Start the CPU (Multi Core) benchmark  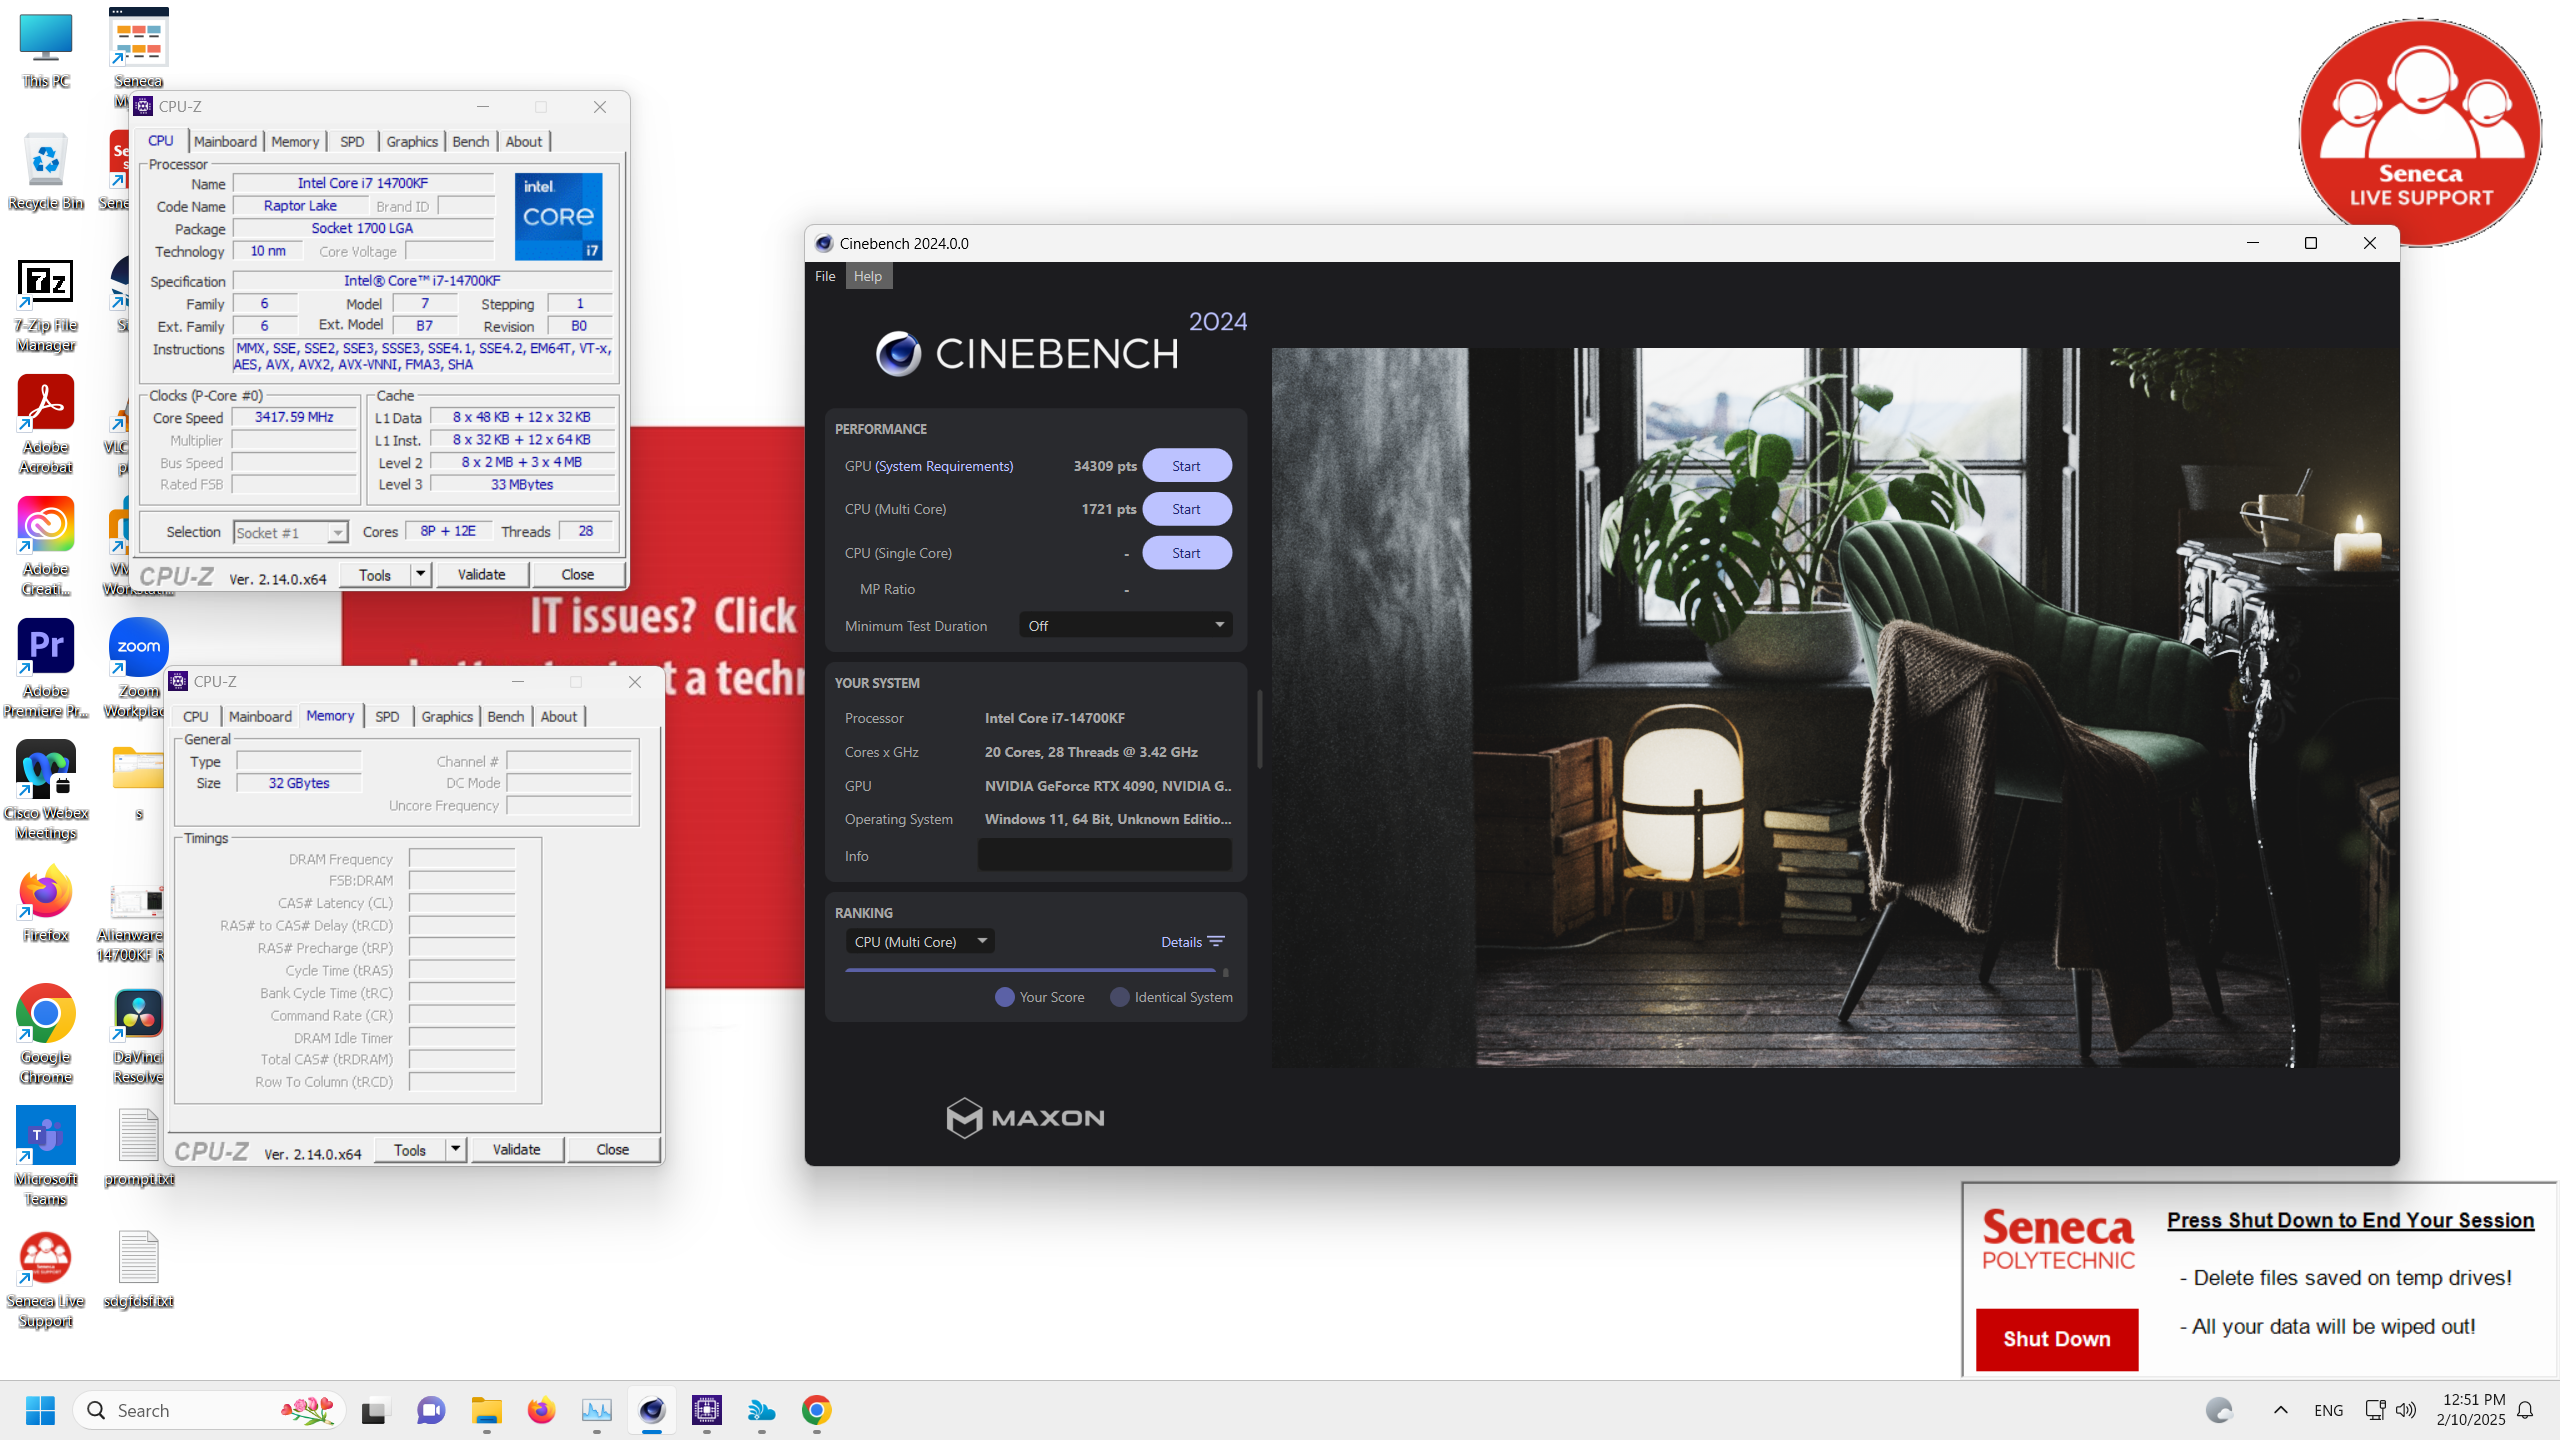1187,509
